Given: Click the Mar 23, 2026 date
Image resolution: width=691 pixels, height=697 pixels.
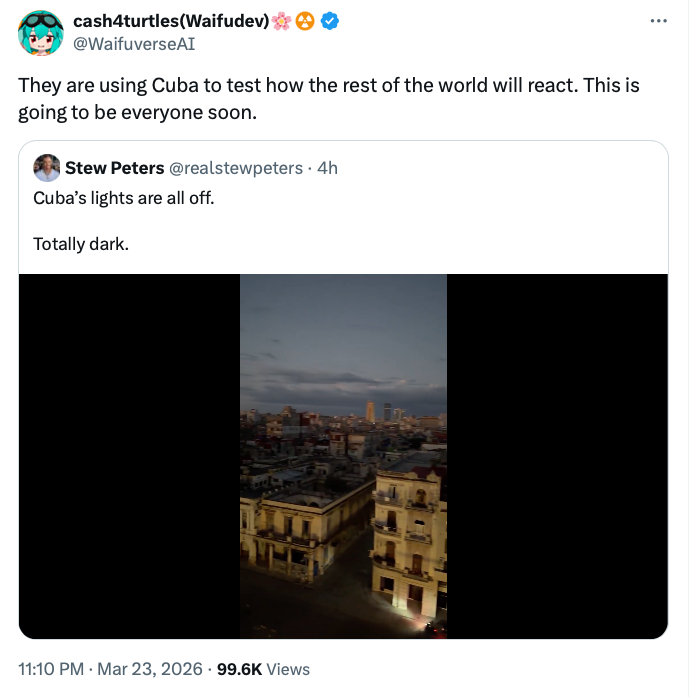Looking at the screenshot, I should tap(150, 669).
